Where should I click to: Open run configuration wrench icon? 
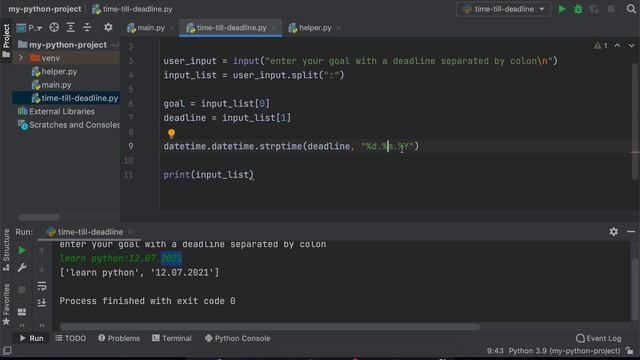click(x=22, y=268)
